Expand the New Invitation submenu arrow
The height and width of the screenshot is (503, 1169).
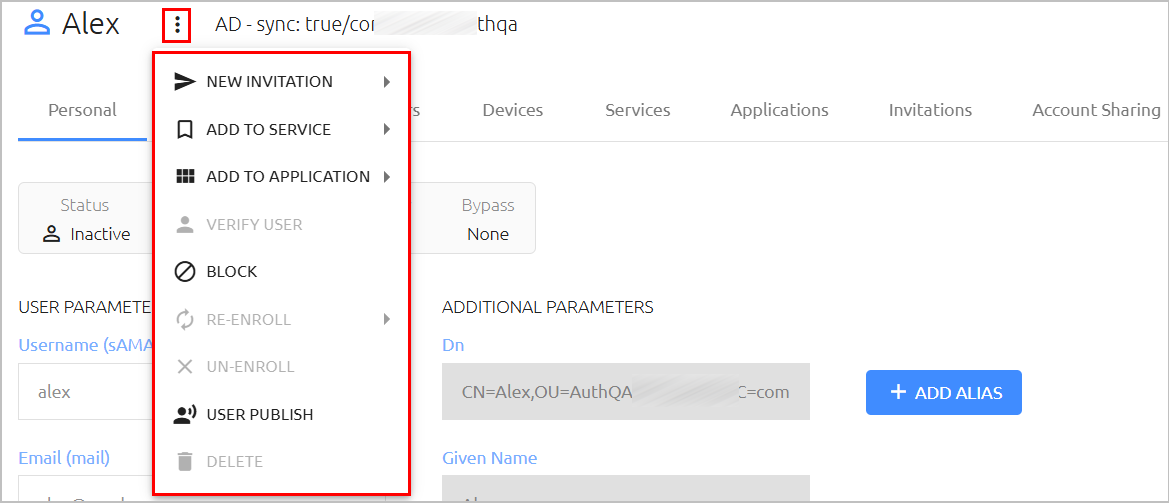(387, 82)
